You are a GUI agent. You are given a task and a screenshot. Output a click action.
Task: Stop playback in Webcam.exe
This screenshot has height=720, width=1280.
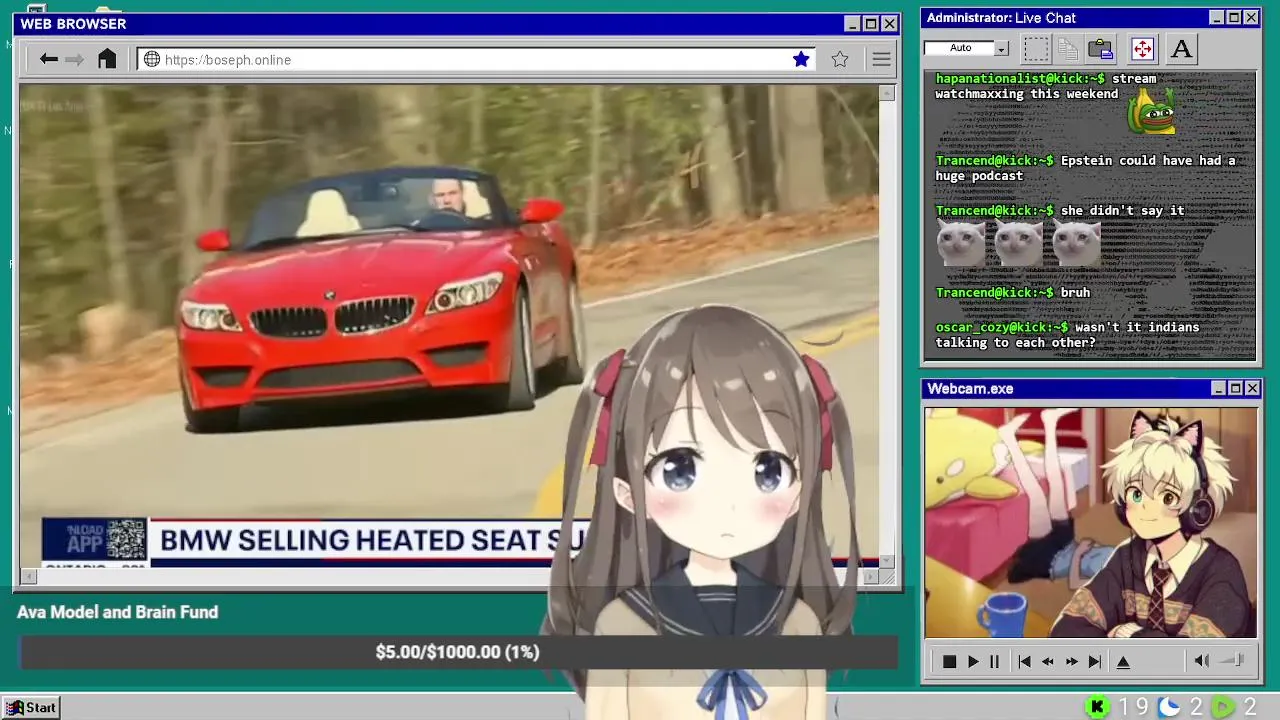coord(949,661)
